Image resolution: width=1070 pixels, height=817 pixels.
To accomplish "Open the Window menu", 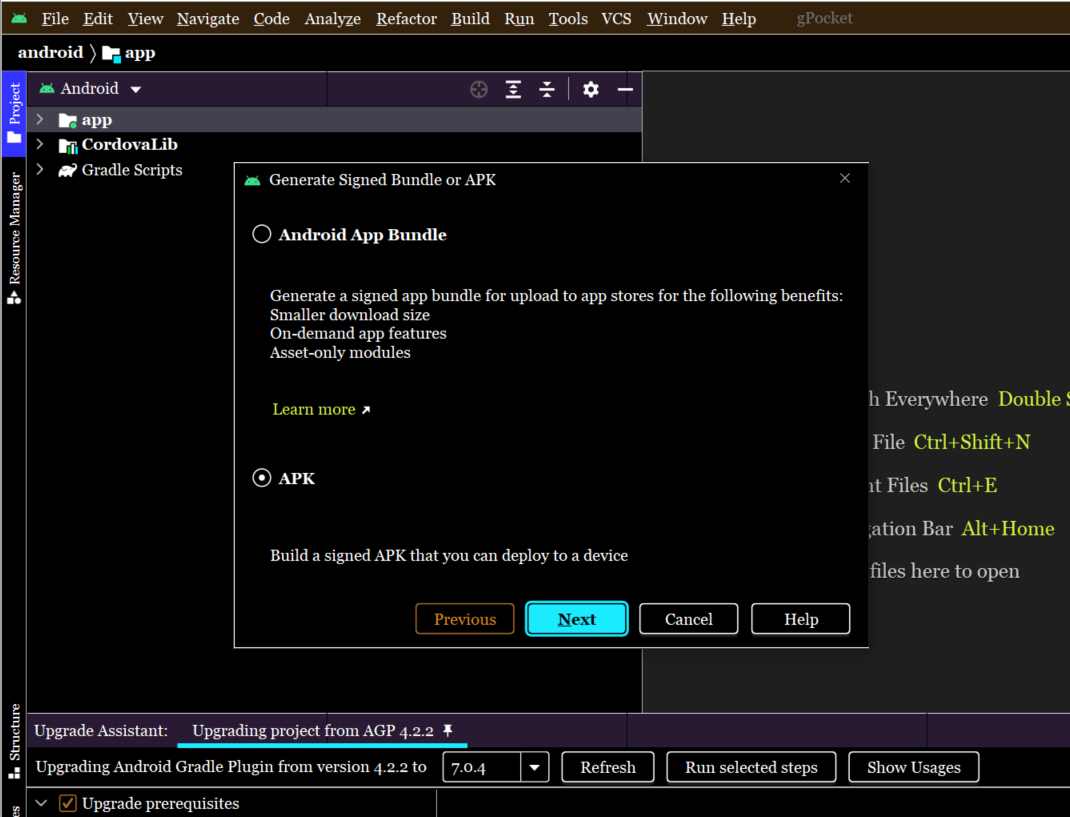I will click(x=677, y=19).
